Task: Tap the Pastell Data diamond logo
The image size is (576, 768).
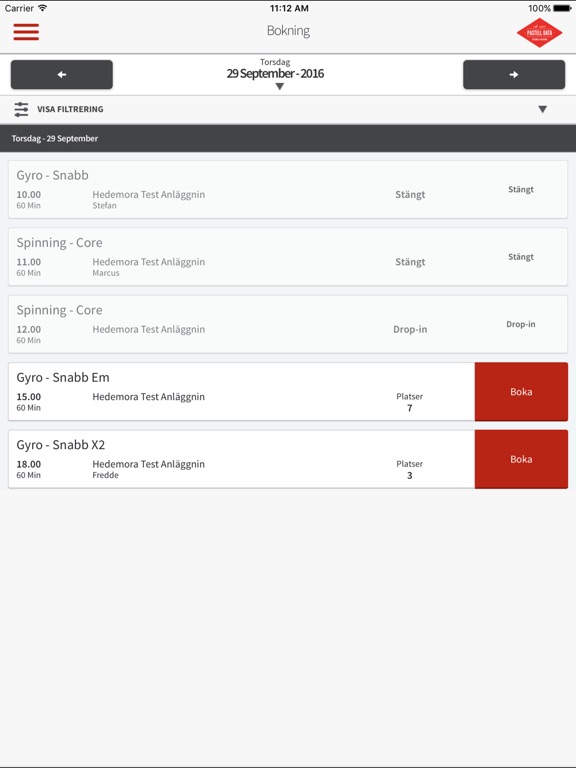Action: 539,33
